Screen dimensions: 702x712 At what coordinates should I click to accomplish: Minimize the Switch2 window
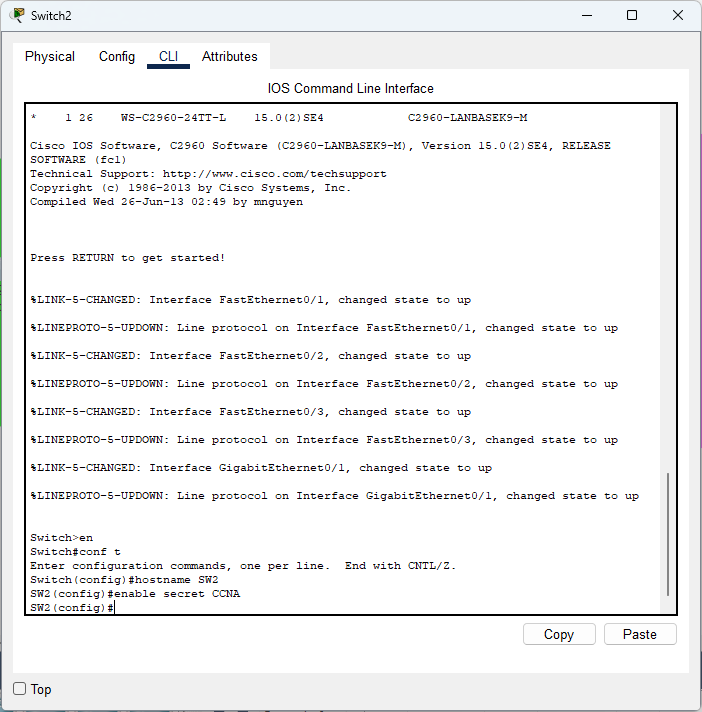click(x=586, y=15)
